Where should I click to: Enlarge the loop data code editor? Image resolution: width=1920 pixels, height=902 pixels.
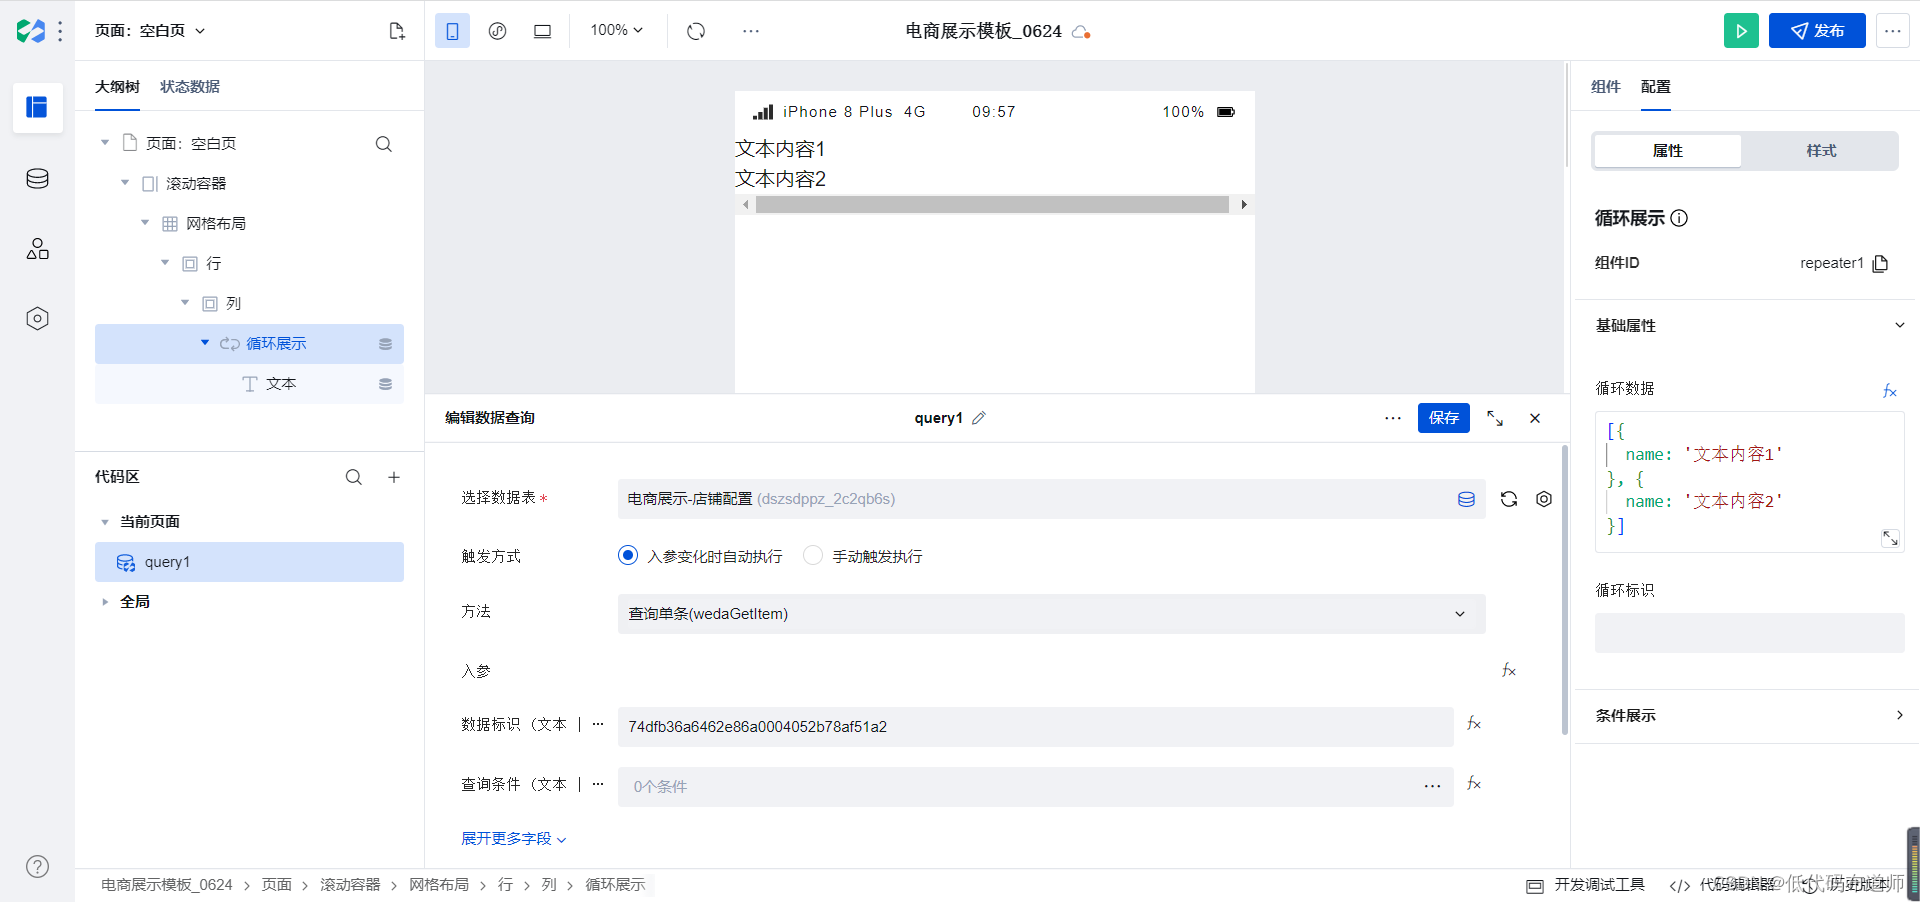[1890, 538]
